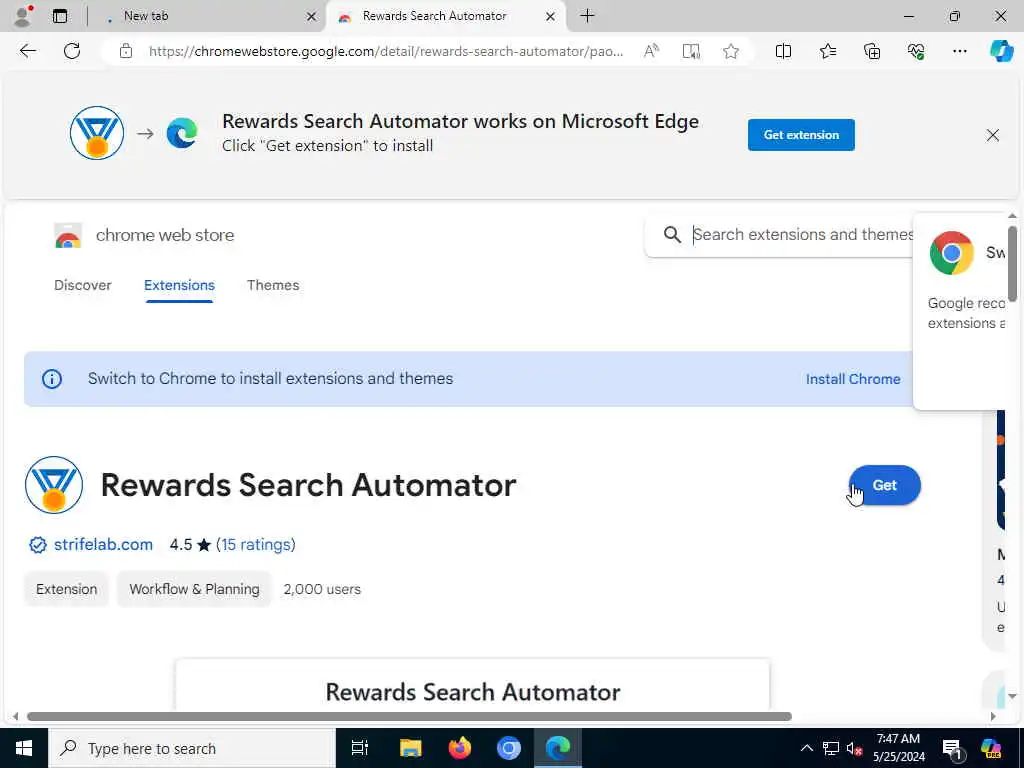The height and width of the screenshot is (768, 1024).
Task: Open the network tray icon
Action: [831, 748]
